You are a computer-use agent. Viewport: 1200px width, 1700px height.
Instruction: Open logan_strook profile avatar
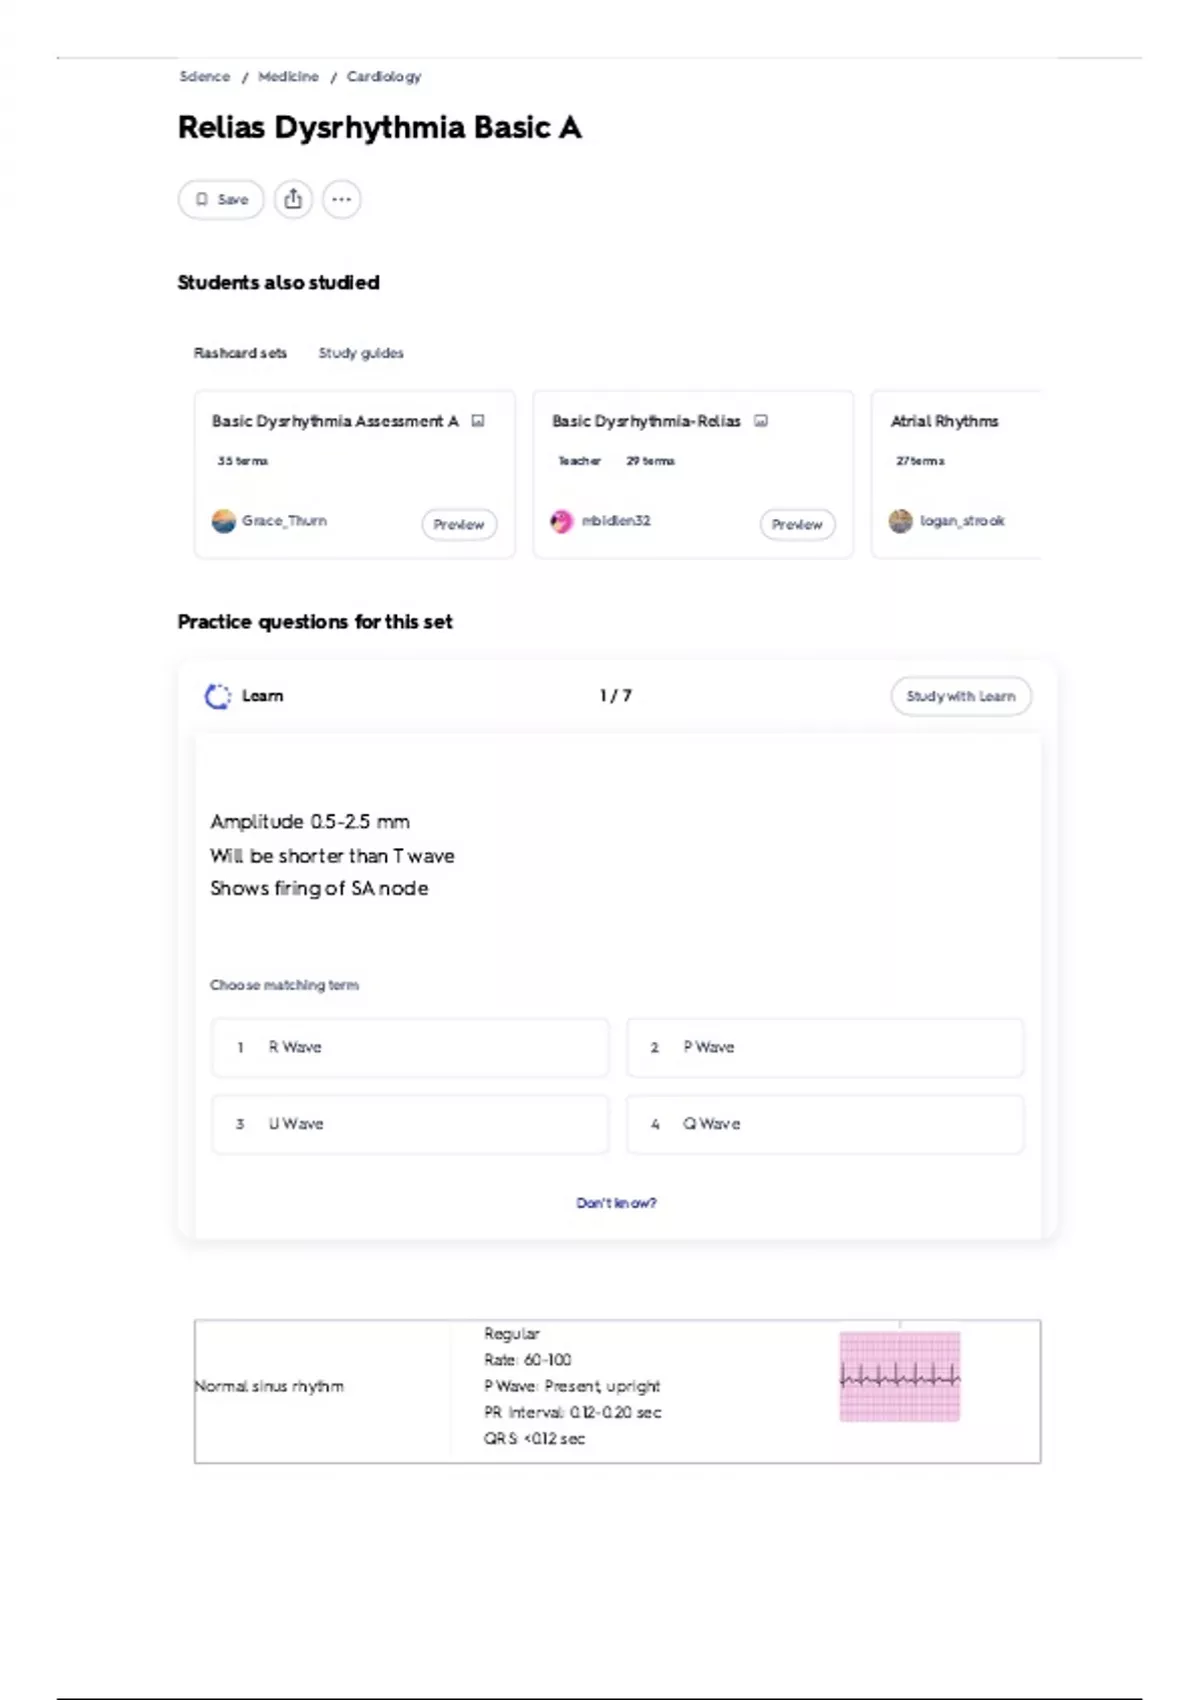(x=901, y=521)
